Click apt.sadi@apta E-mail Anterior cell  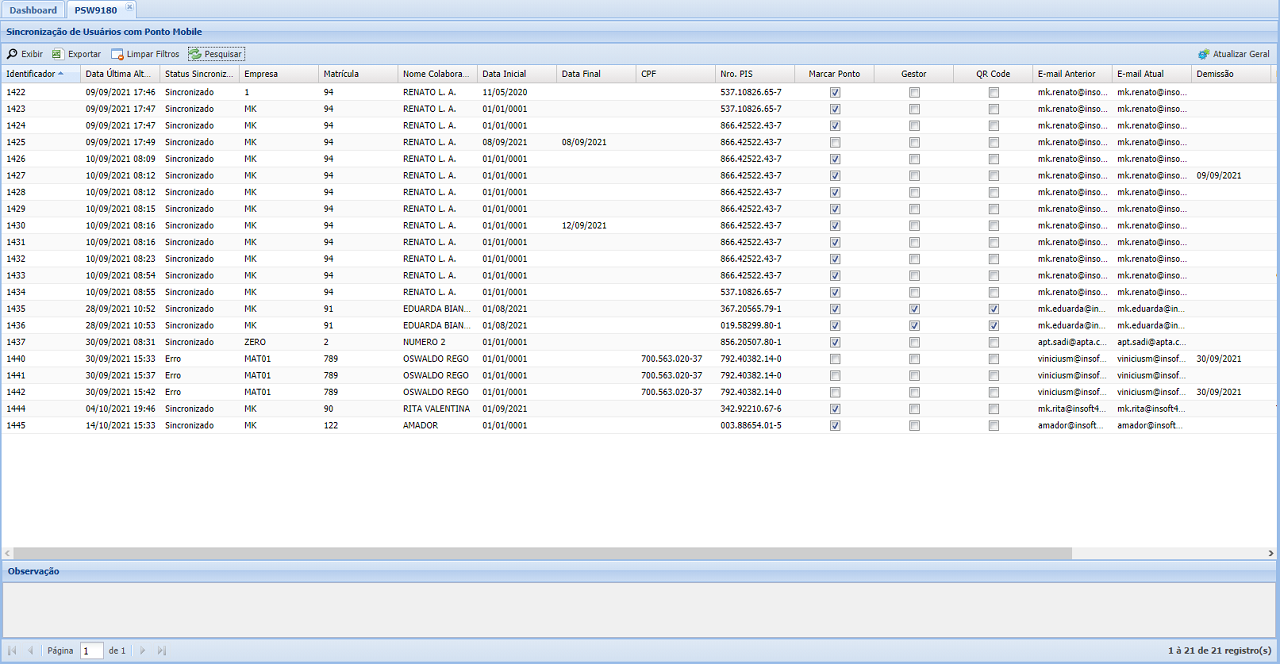1072,342
